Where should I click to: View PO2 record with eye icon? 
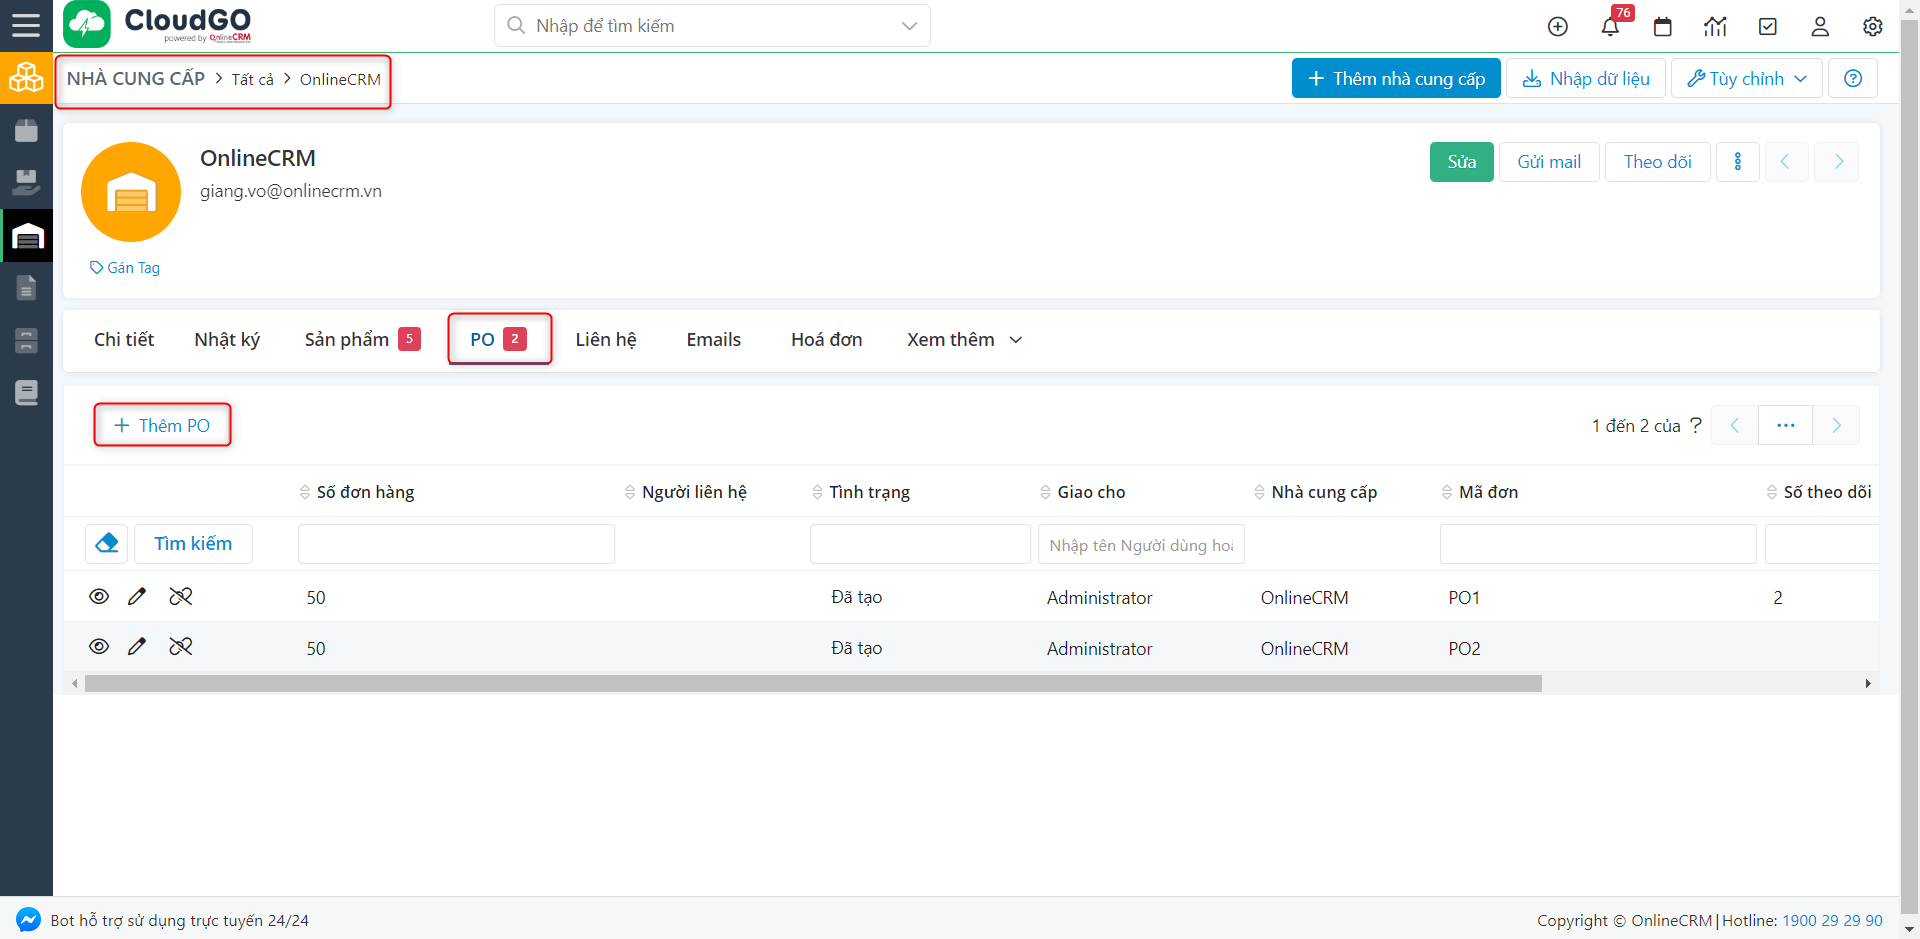tap(99, 647)
